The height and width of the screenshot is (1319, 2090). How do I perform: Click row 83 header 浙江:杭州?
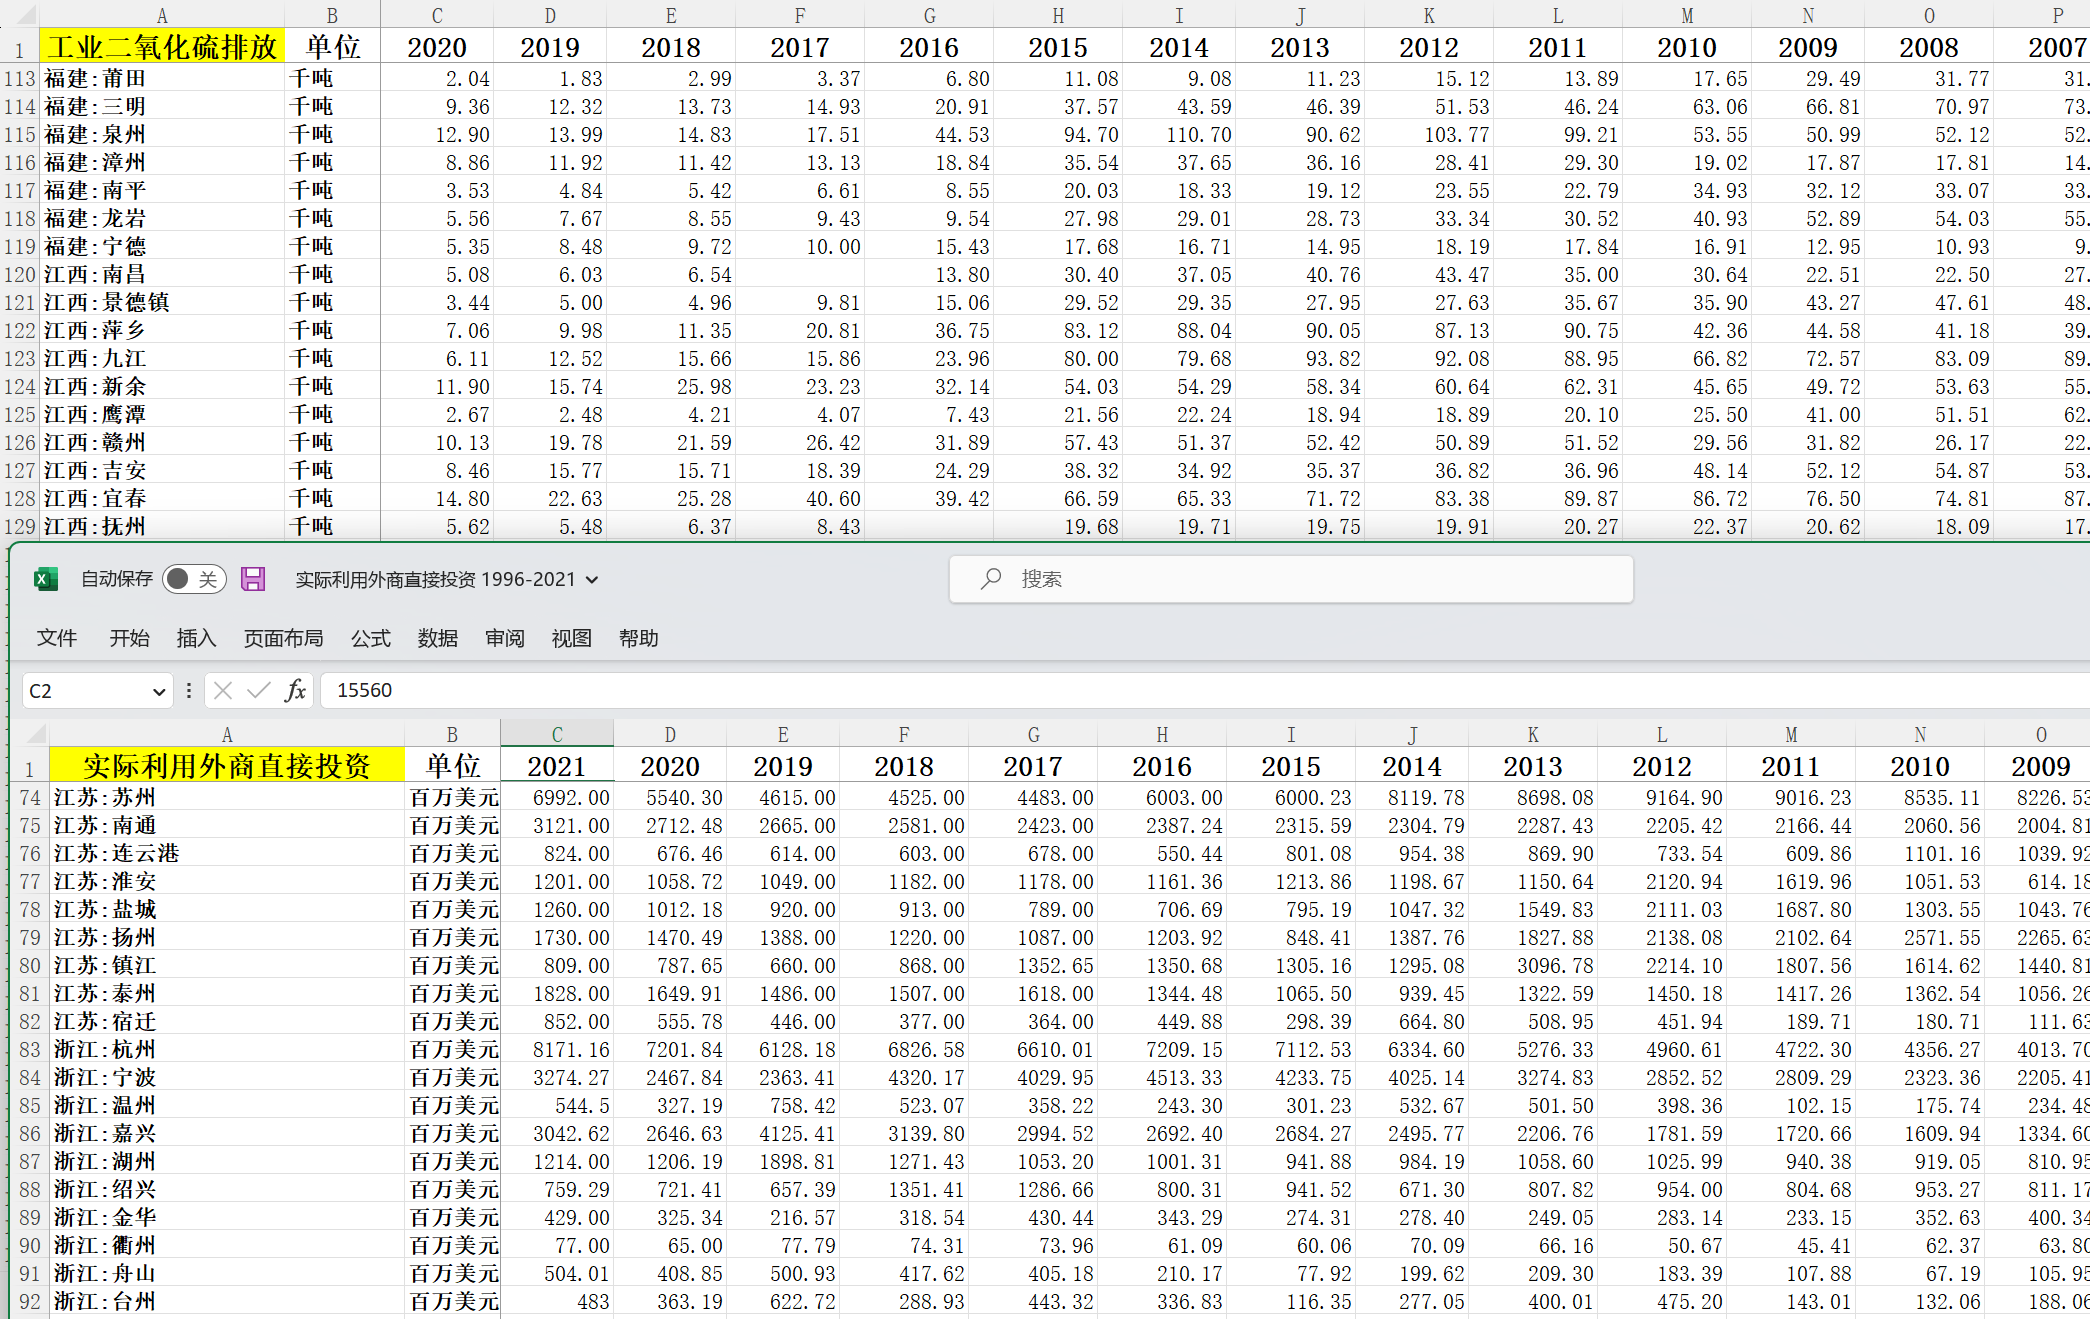pos(30,1049)
